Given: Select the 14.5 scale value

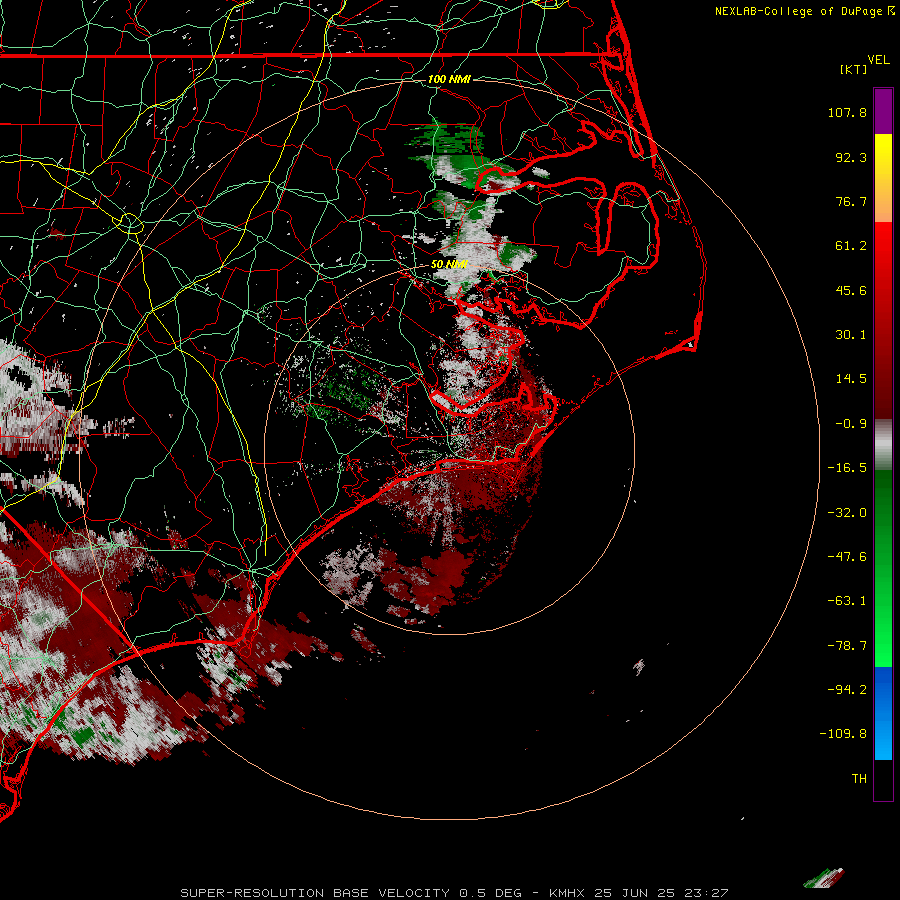Looking at the screenshot, I should pos(851,379).
